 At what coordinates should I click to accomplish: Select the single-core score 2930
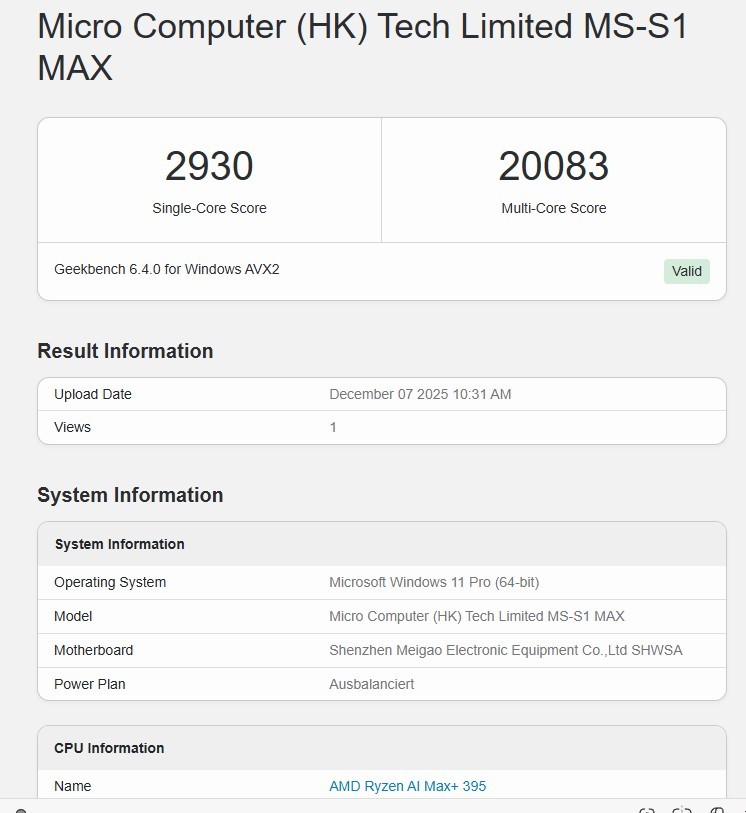pos(209,166)
